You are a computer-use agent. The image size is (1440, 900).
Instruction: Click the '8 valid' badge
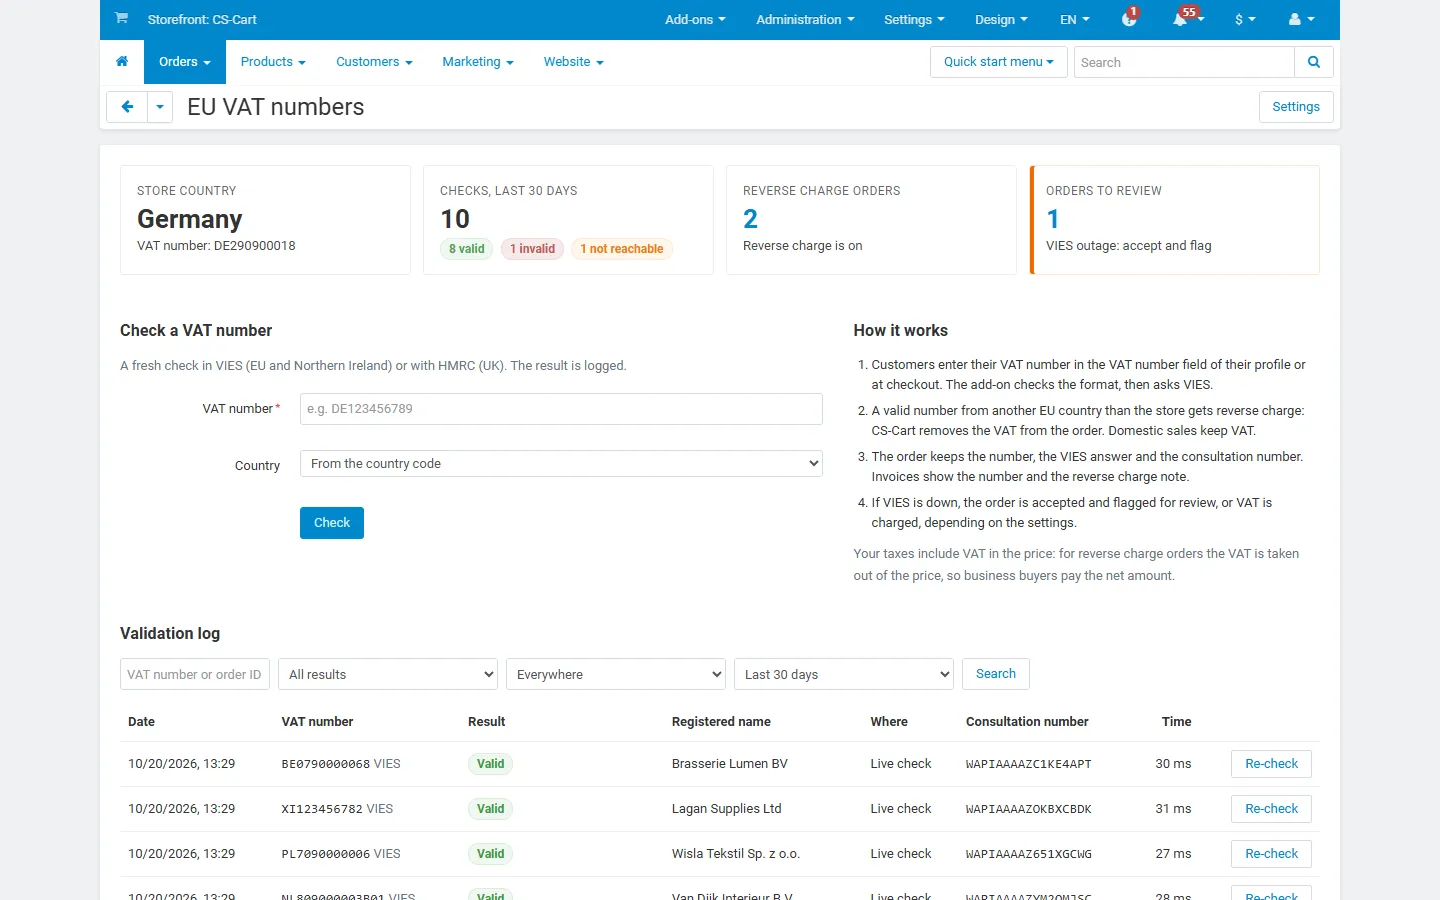467,249
